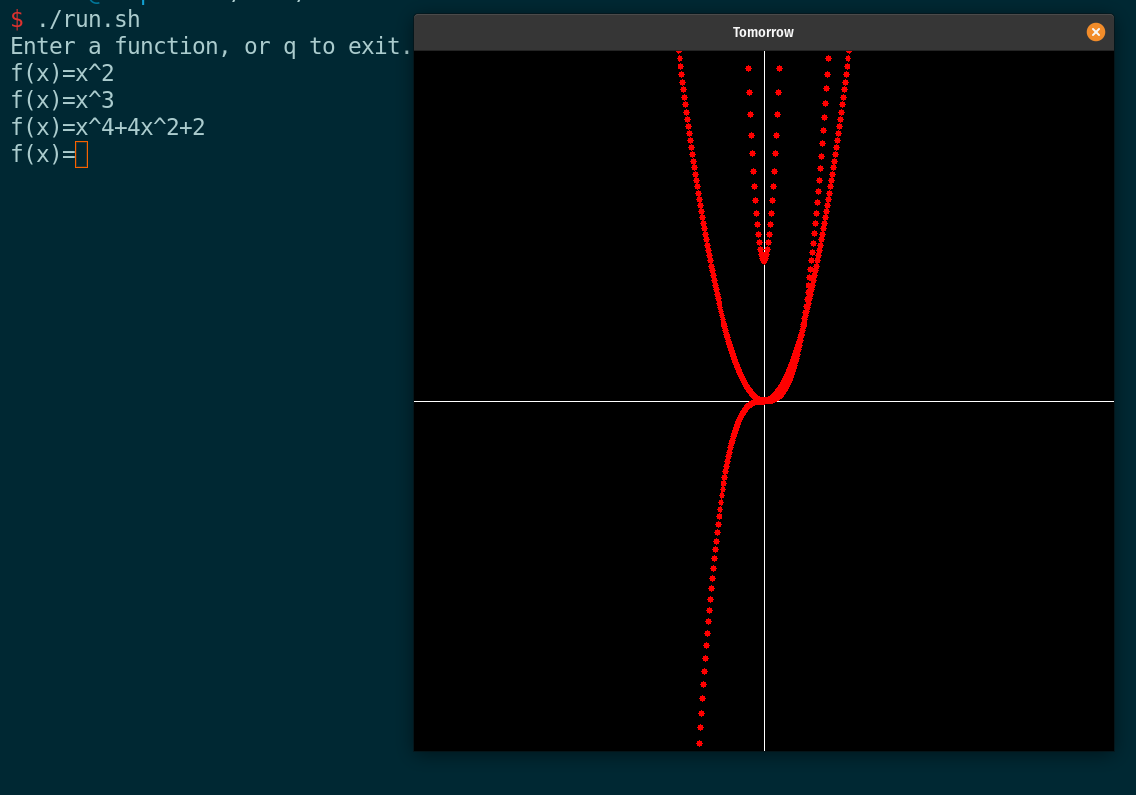Click the right end of the x-axis
Image resolution: width=1136 pixels, height=795 pixels.
point(1105,401)
